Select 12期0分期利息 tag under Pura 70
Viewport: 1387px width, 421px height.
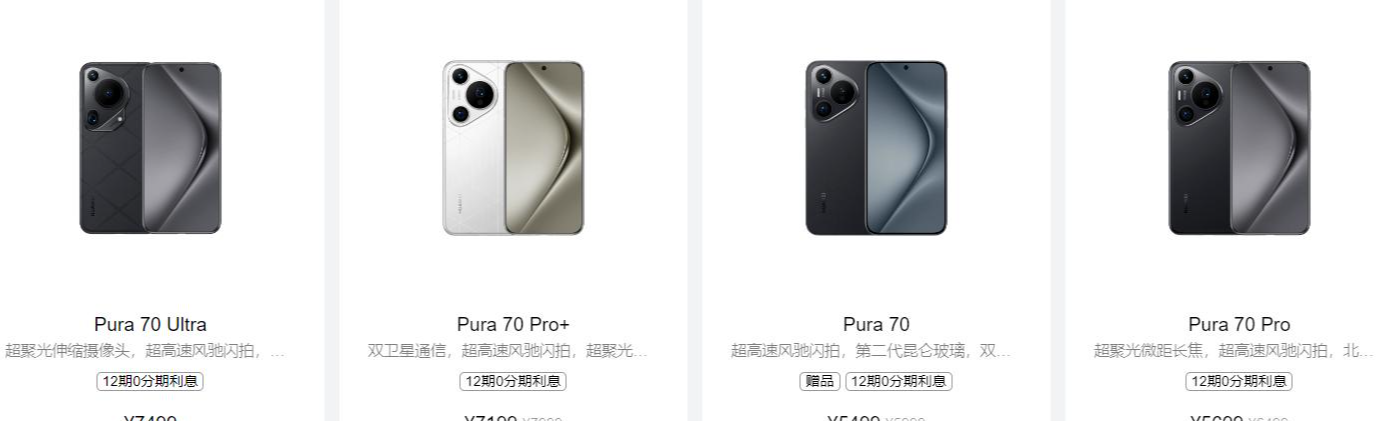click(x=899, y=381)
